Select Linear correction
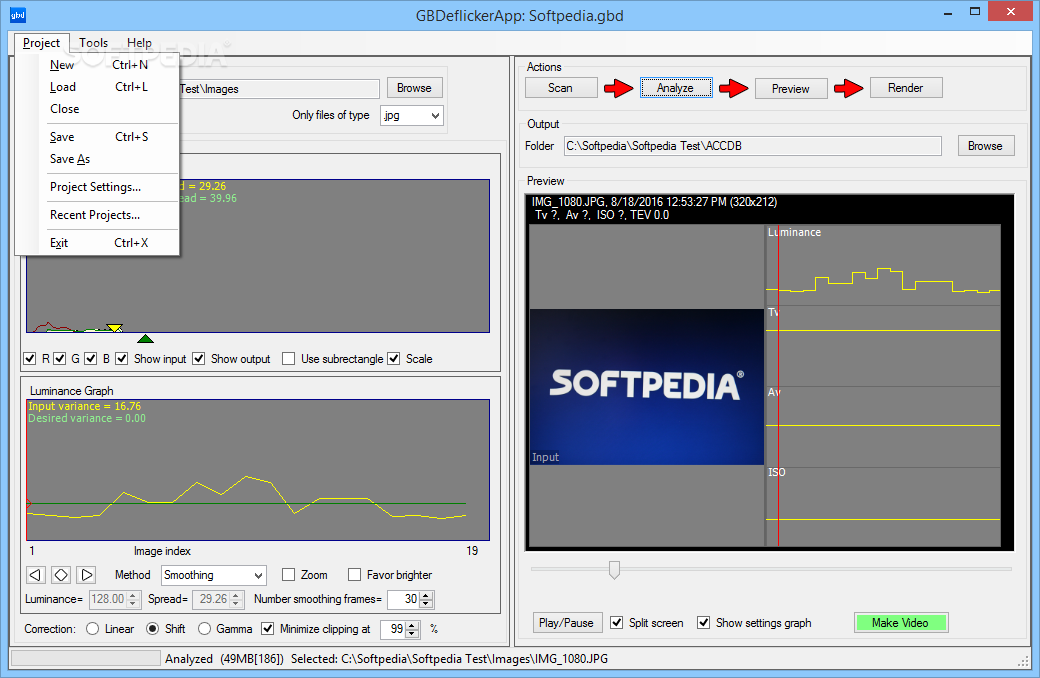 [x=92, y=628]
